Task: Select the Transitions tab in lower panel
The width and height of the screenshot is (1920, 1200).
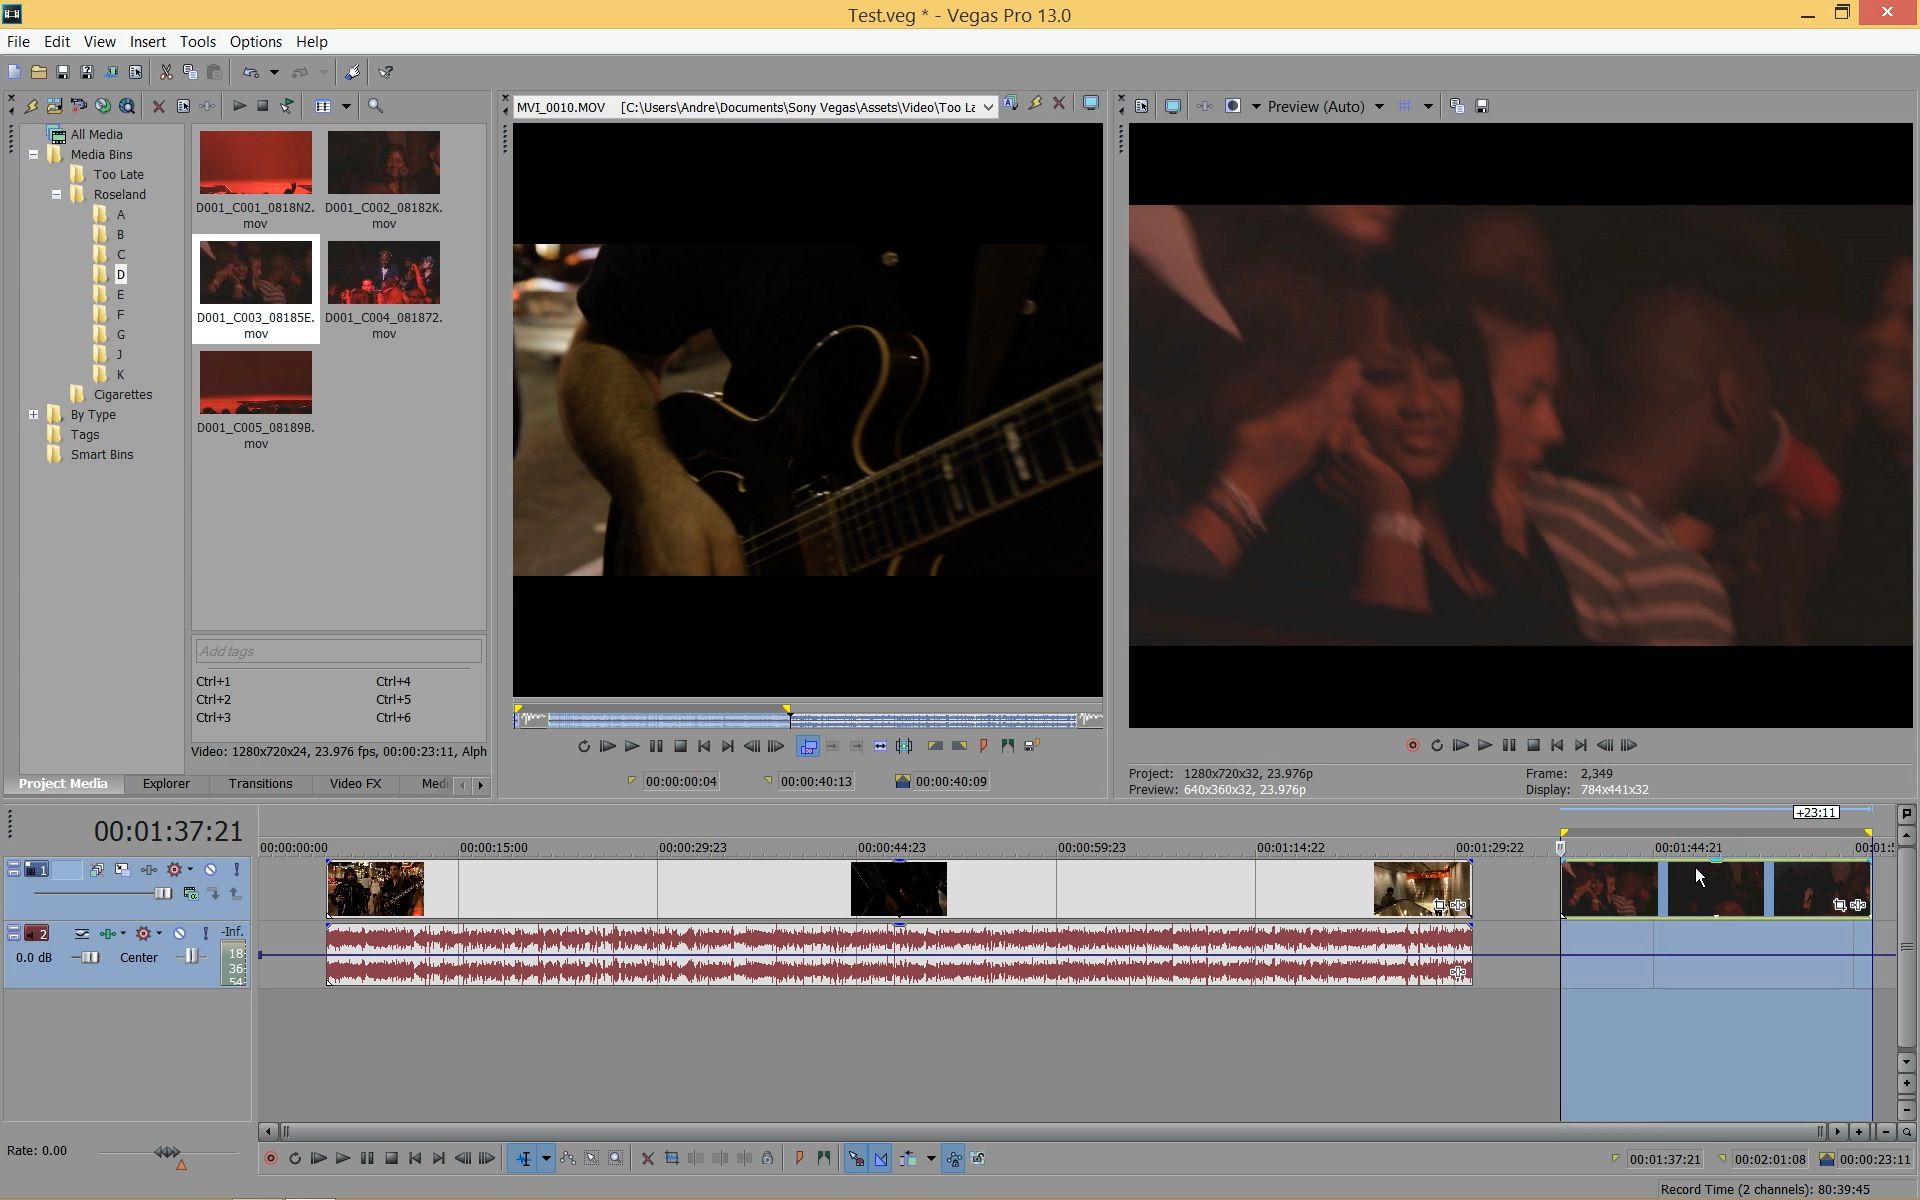Action: click(x=260, y=784)
